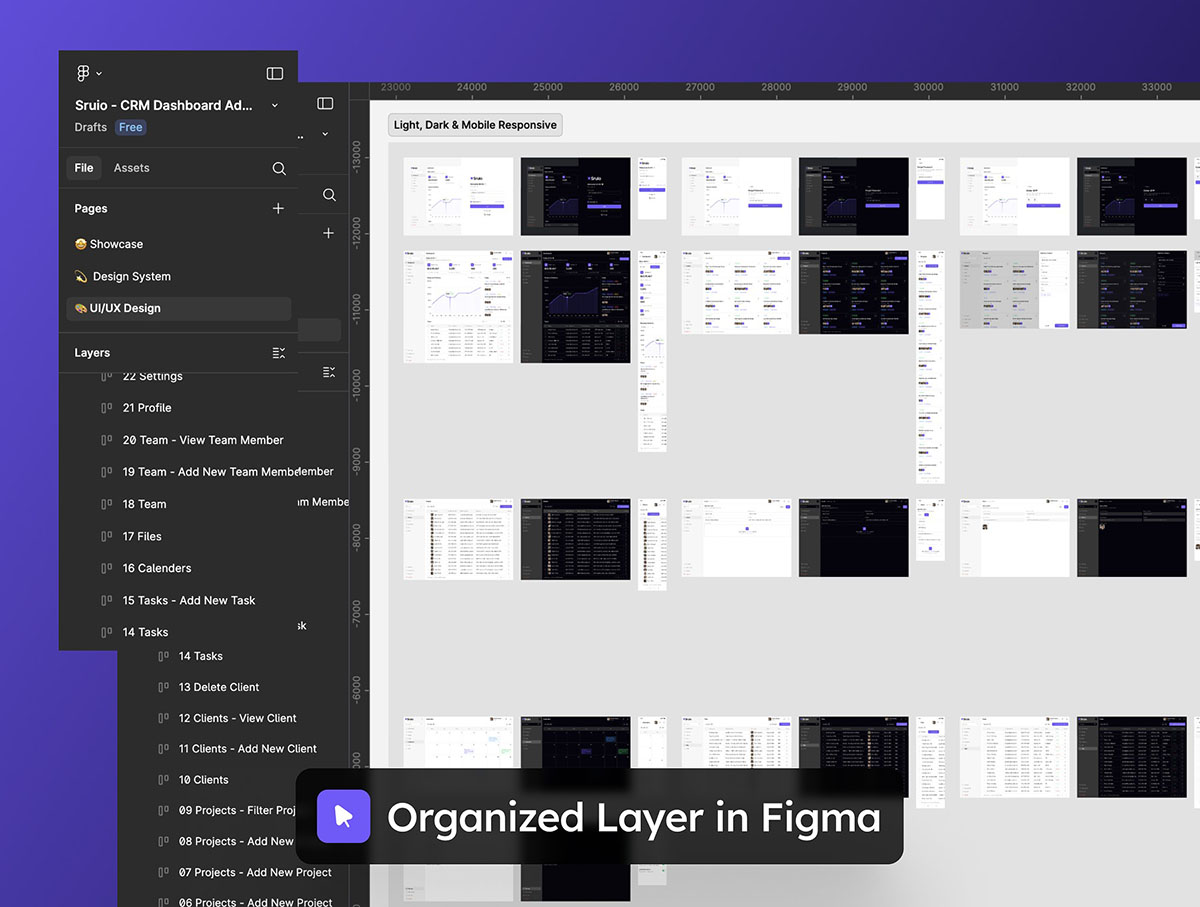Image resolution: width=1200 pixels, height=907 pixels.
Task: Click the frame icon beside 12 Clients - View Client
Action: click(163, 718)
